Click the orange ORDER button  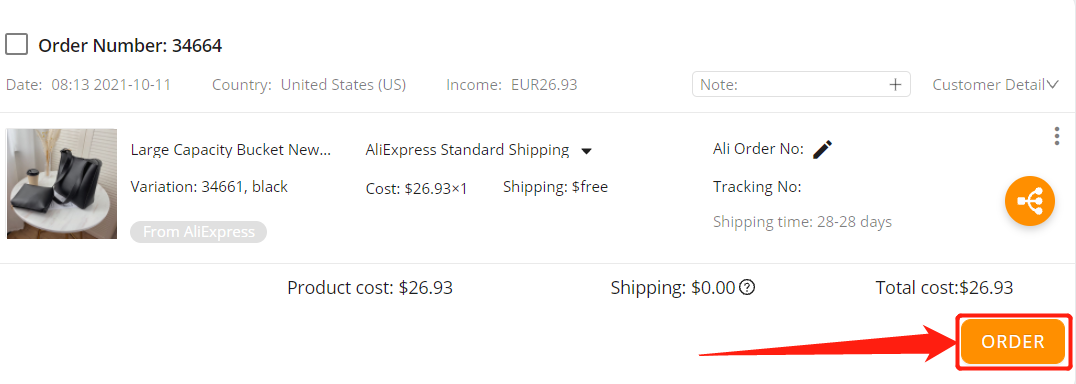click(1012, 341)
